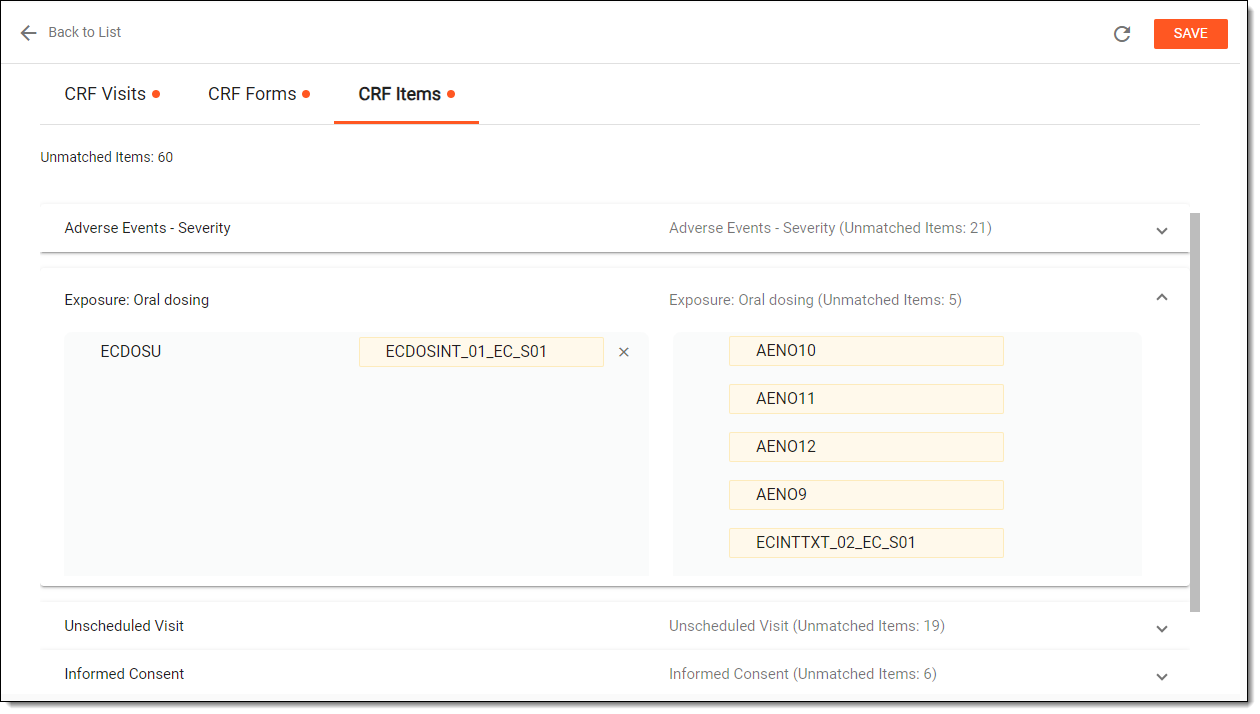Collapse the Exposure: Oral dosing section
Image resolution: width=1260 pixels, height=714 pixels.
(x=1162, y=298)
